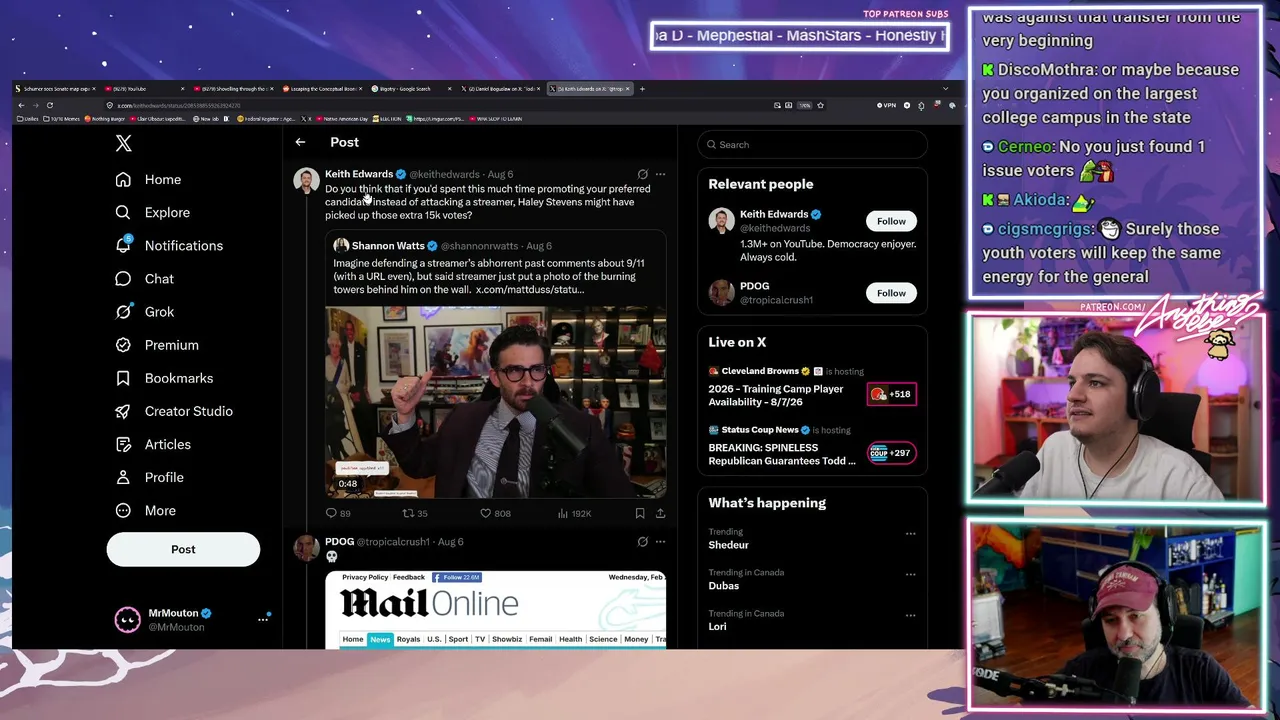Screen dimensions: 1280x720
Task: Bookmark Keith Edwards' post
Action: click(x=640, y=513)
